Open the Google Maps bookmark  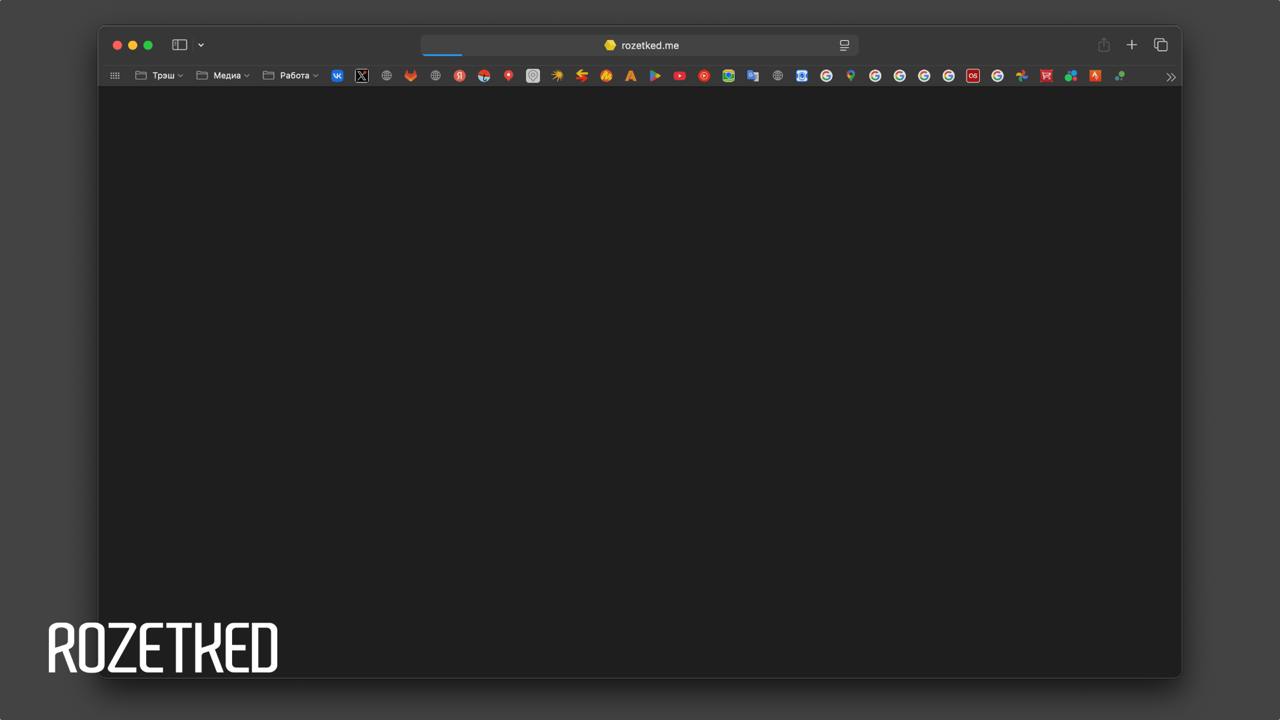851,76
